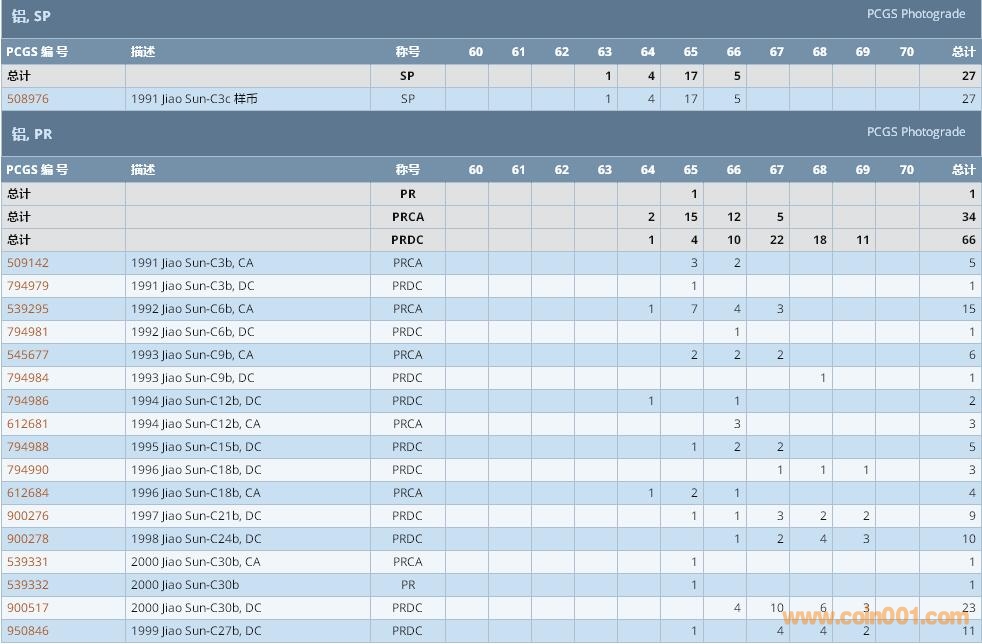
Task: Open PCGS number 508976 link
Action: pos(28,99)
